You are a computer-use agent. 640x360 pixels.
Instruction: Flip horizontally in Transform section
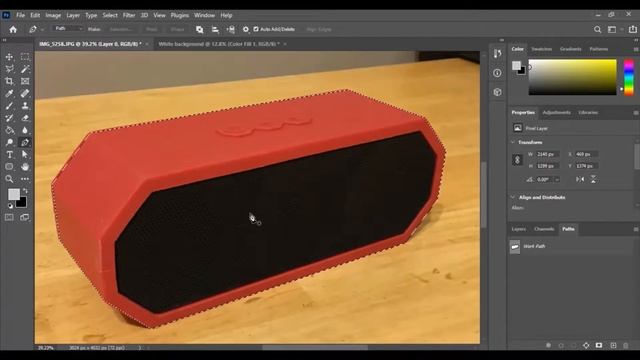click(580, 179)
